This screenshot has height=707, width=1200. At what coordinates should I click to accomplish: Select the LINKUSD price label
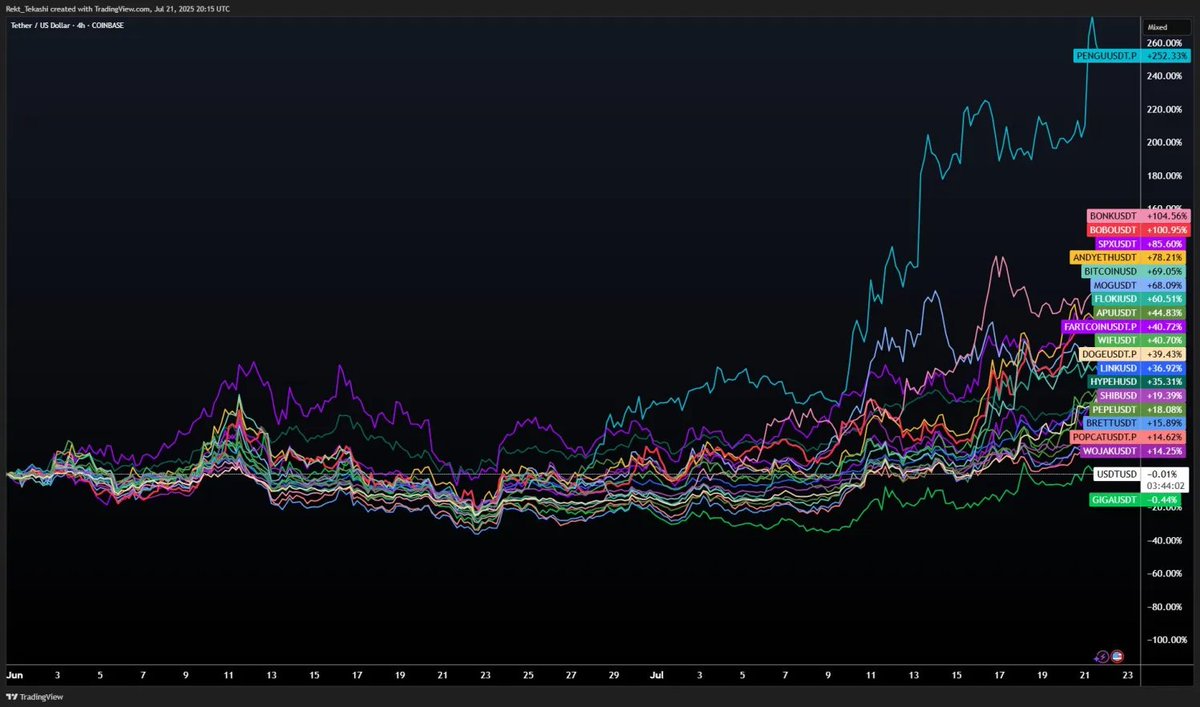[x=1118, y=369]
